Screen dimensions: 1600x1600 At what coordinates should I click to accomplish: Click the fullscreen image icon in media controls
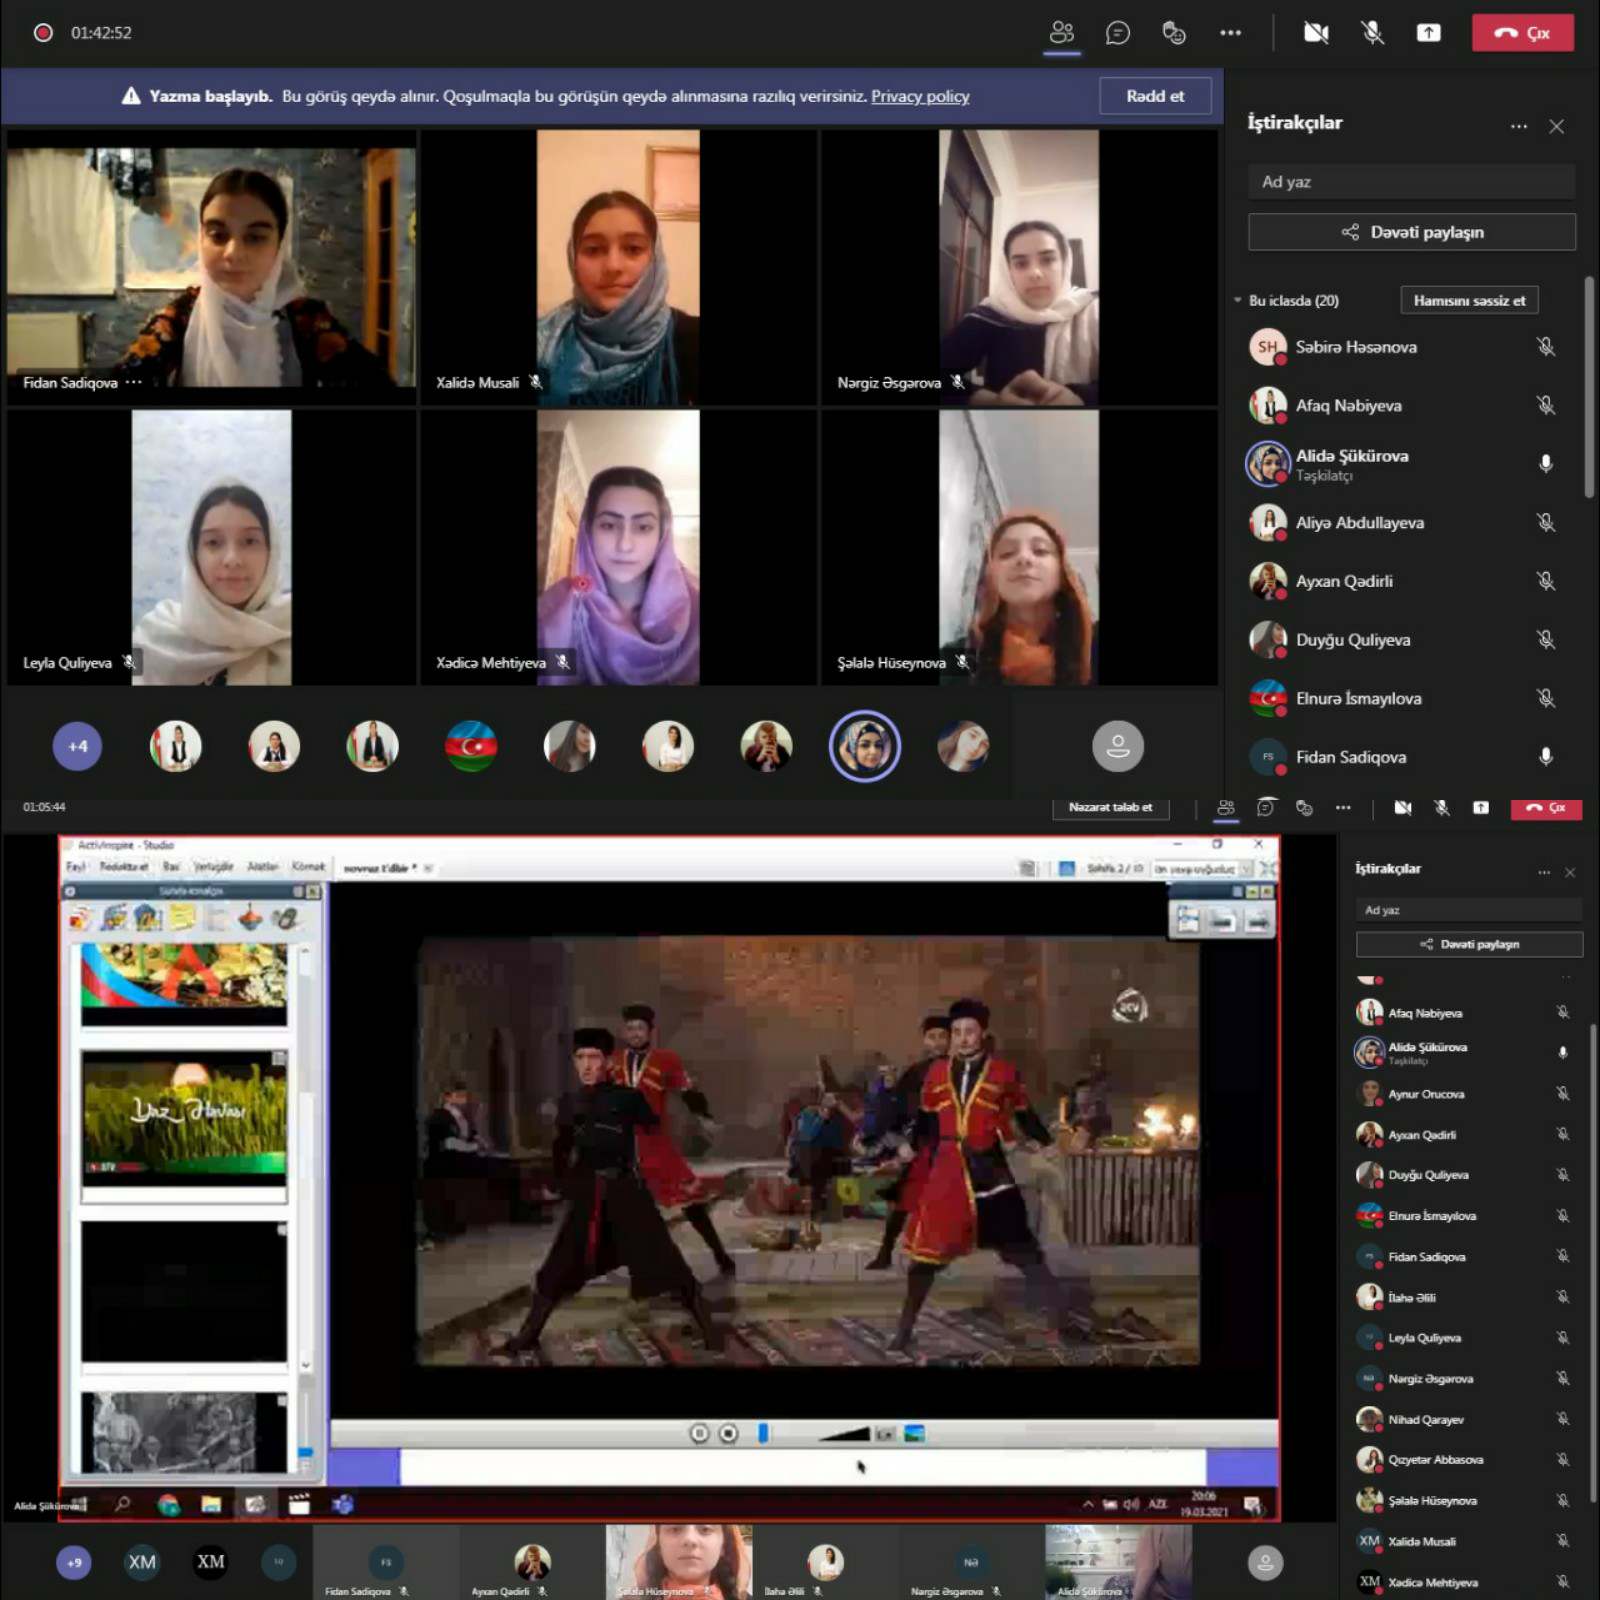click(914, 1434)
